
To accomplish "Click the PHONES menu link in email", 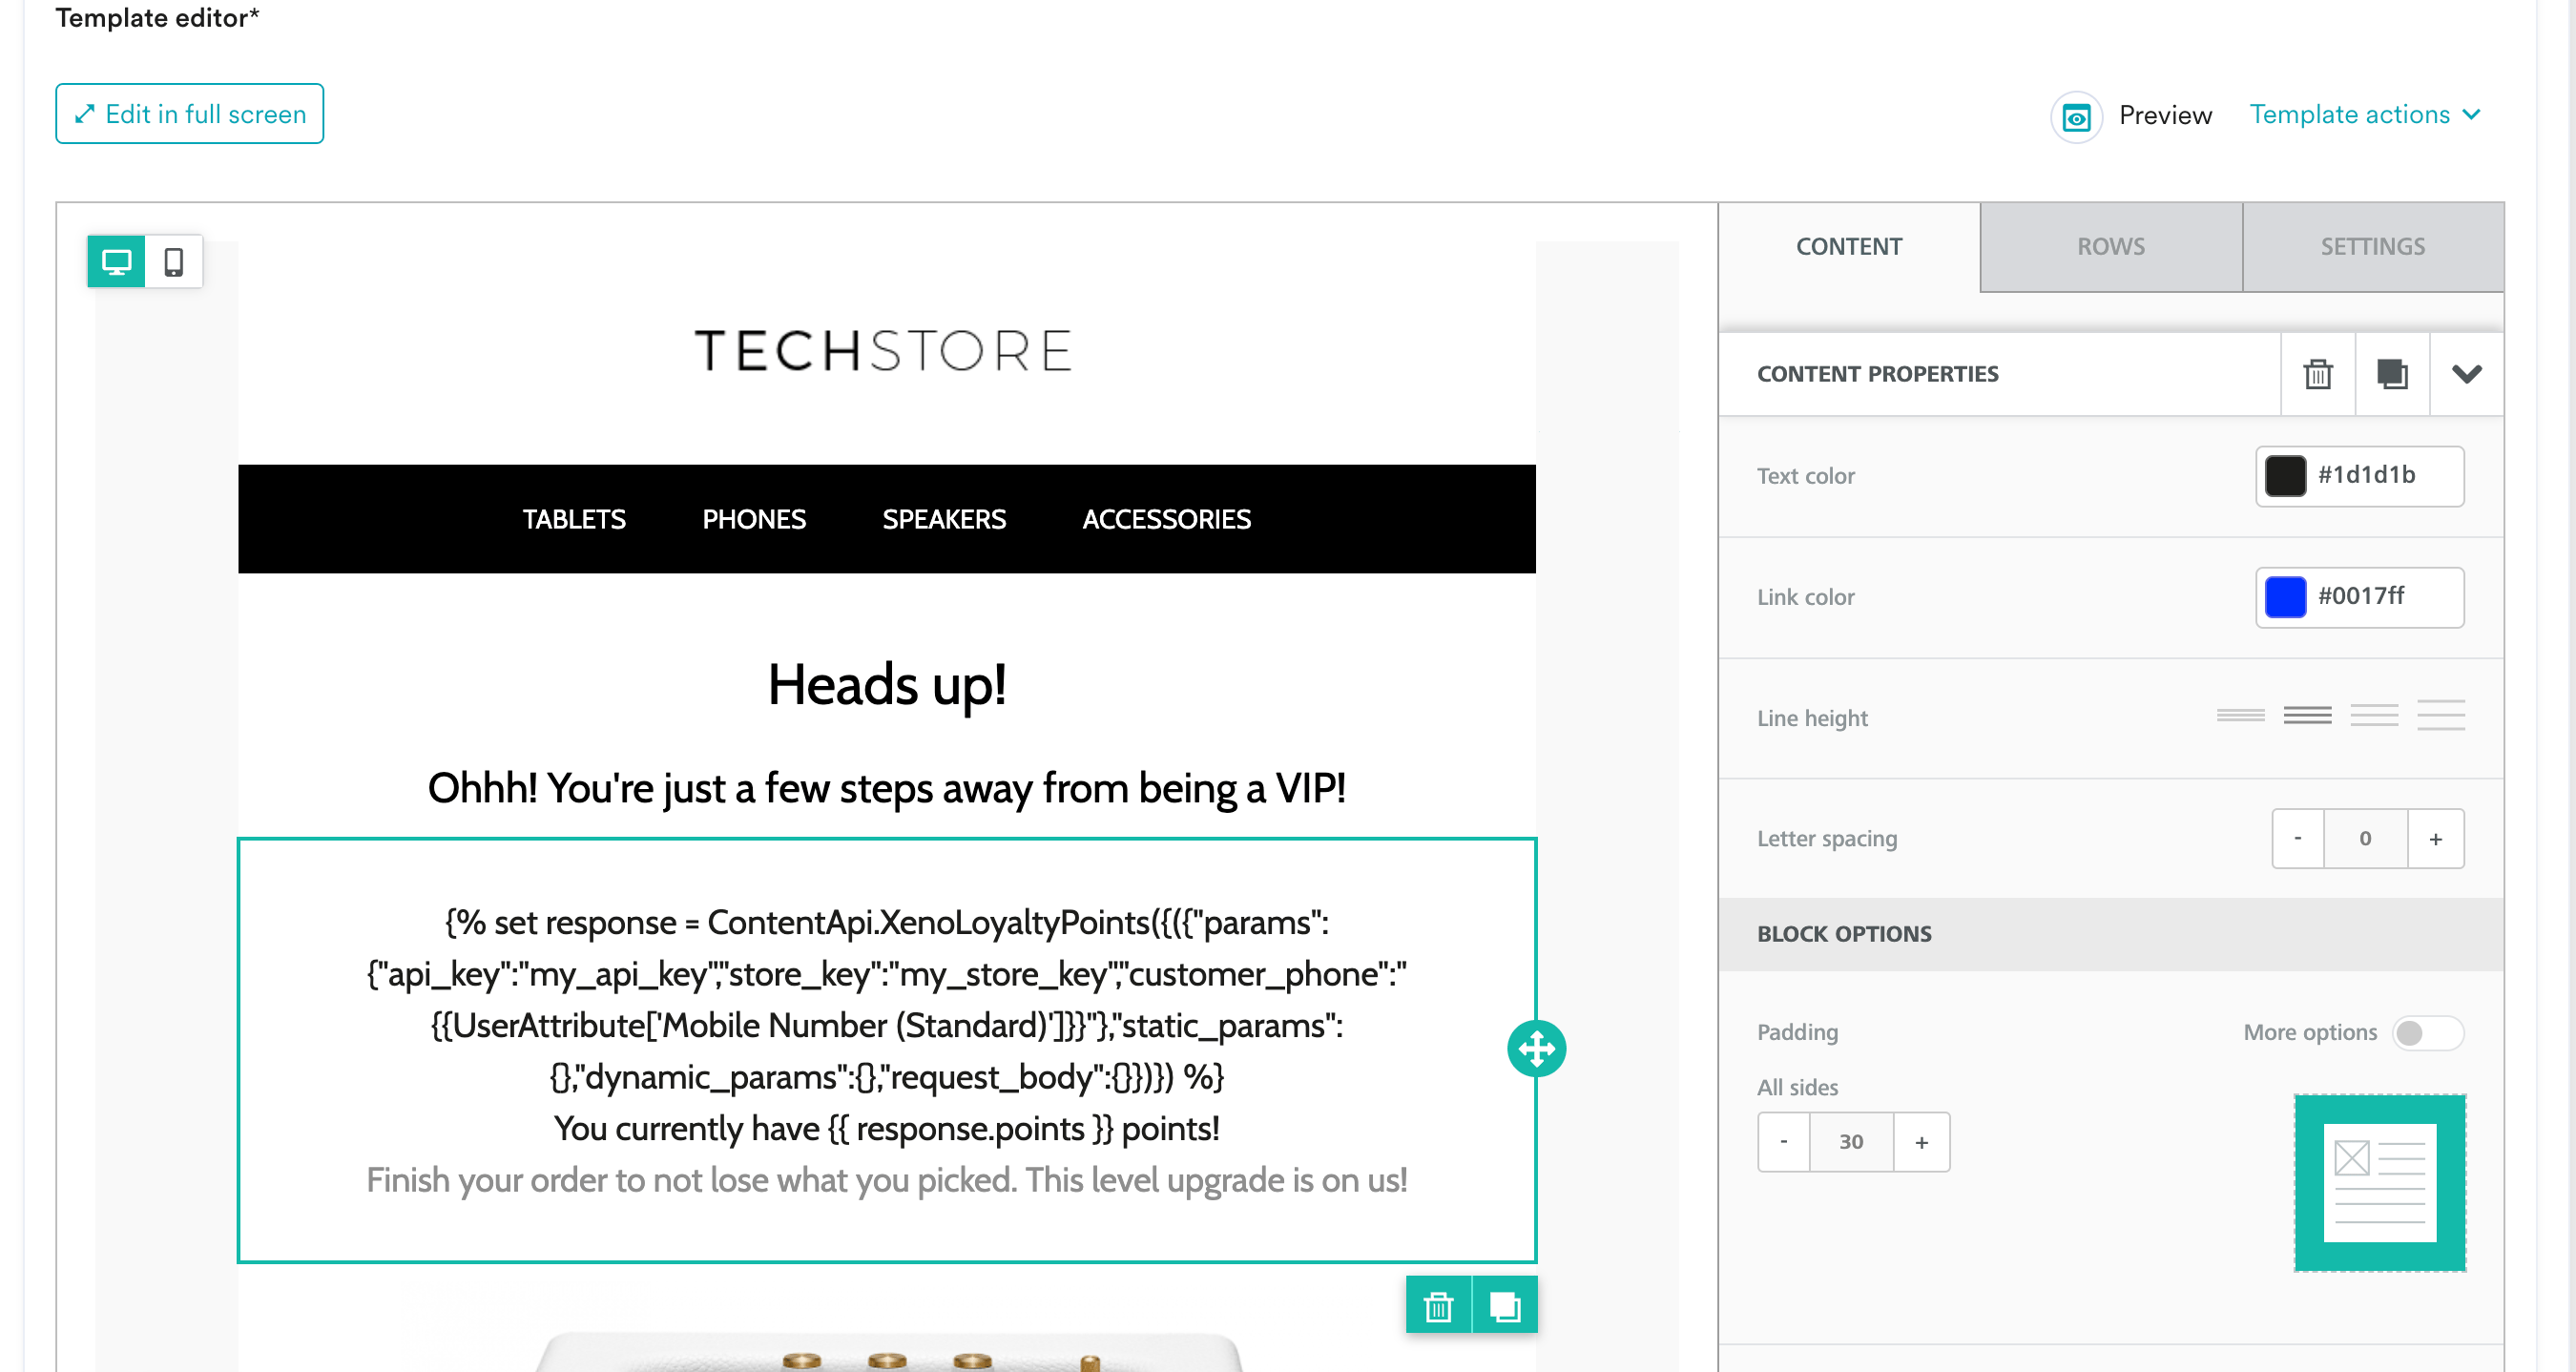I will tap(754, 519).
